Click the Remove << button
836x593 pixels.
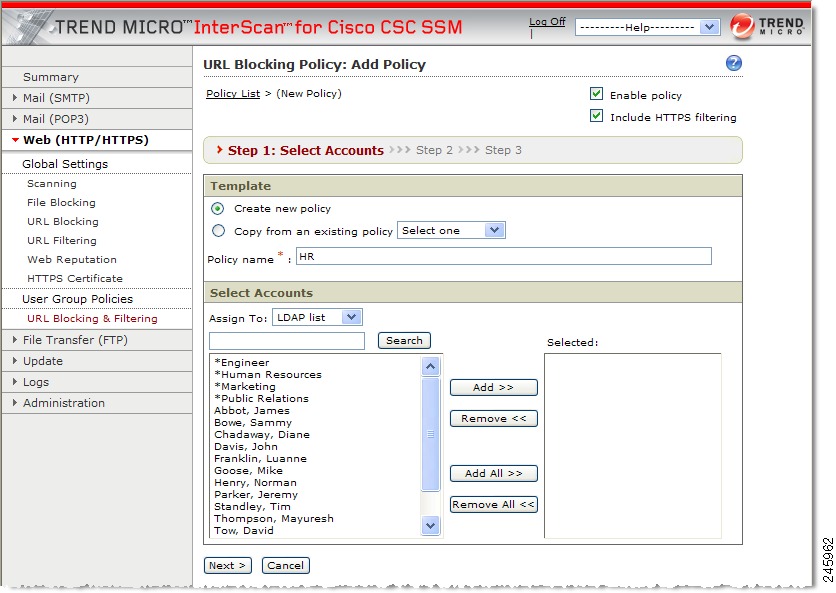tap(493, 419)
